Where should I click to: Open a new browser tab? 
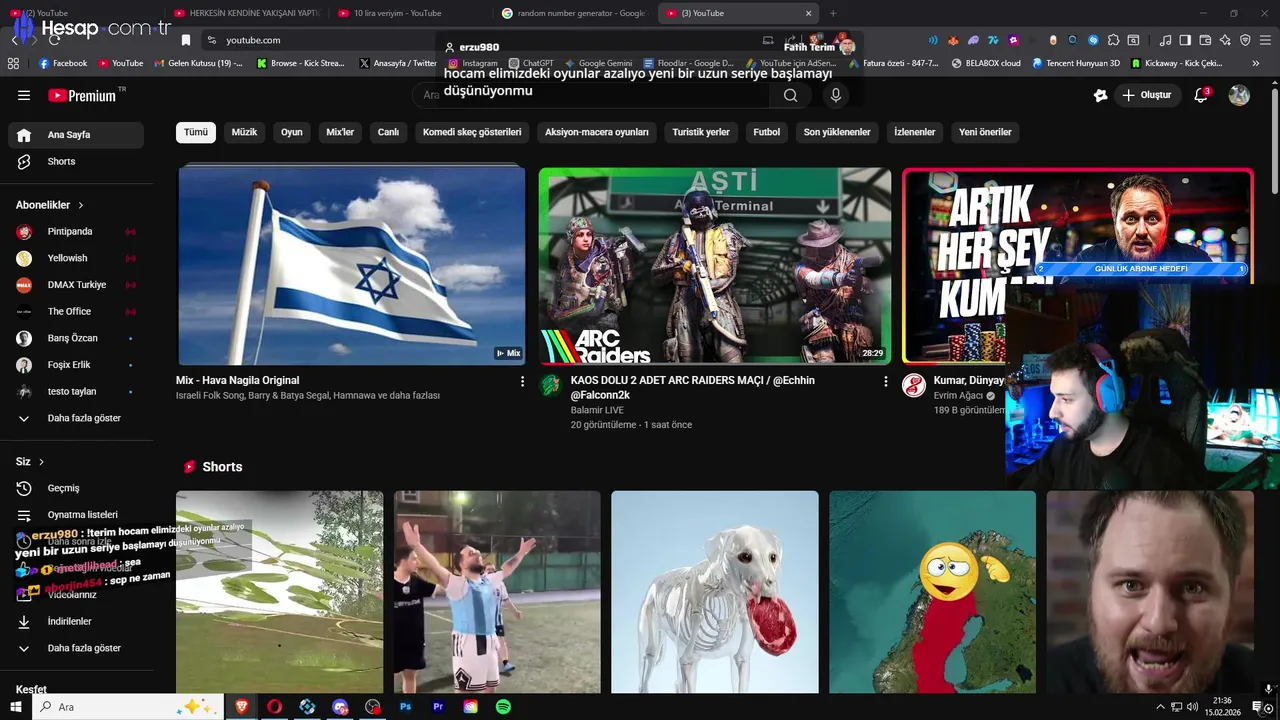point(833,13)
